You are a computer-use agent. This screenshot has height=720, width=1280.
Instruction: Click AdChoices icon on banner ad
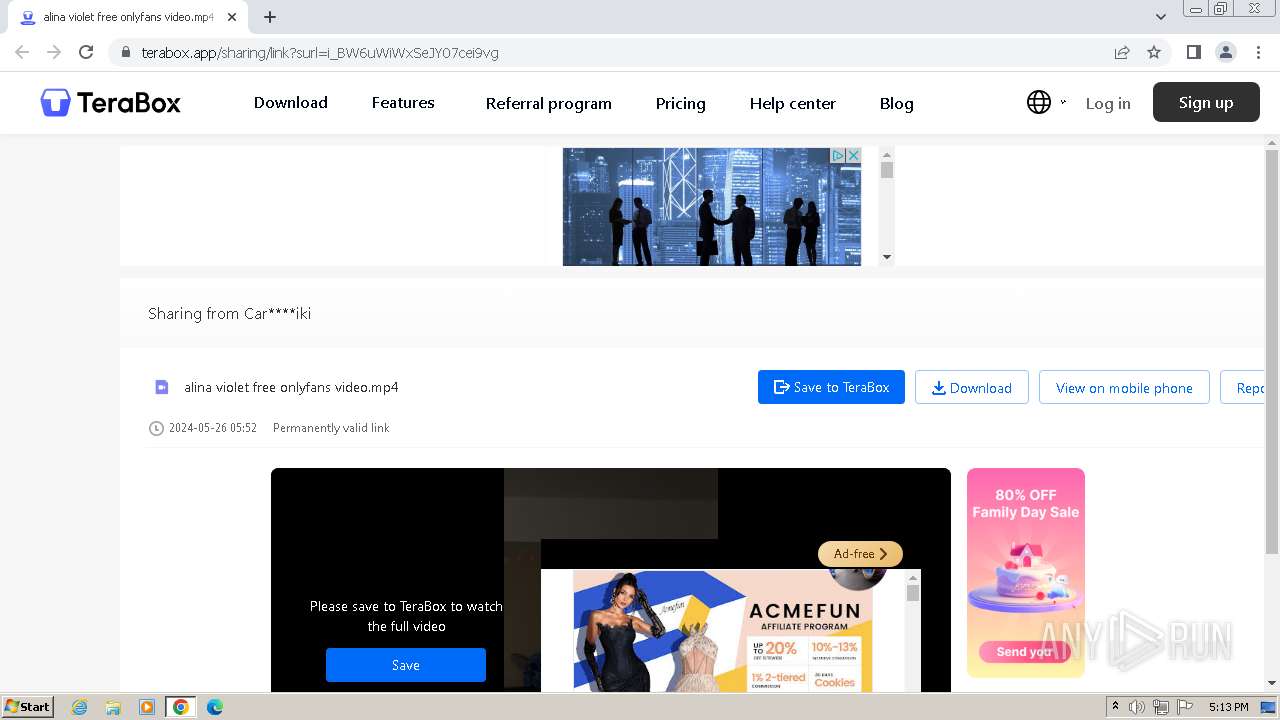coord(839,155)
